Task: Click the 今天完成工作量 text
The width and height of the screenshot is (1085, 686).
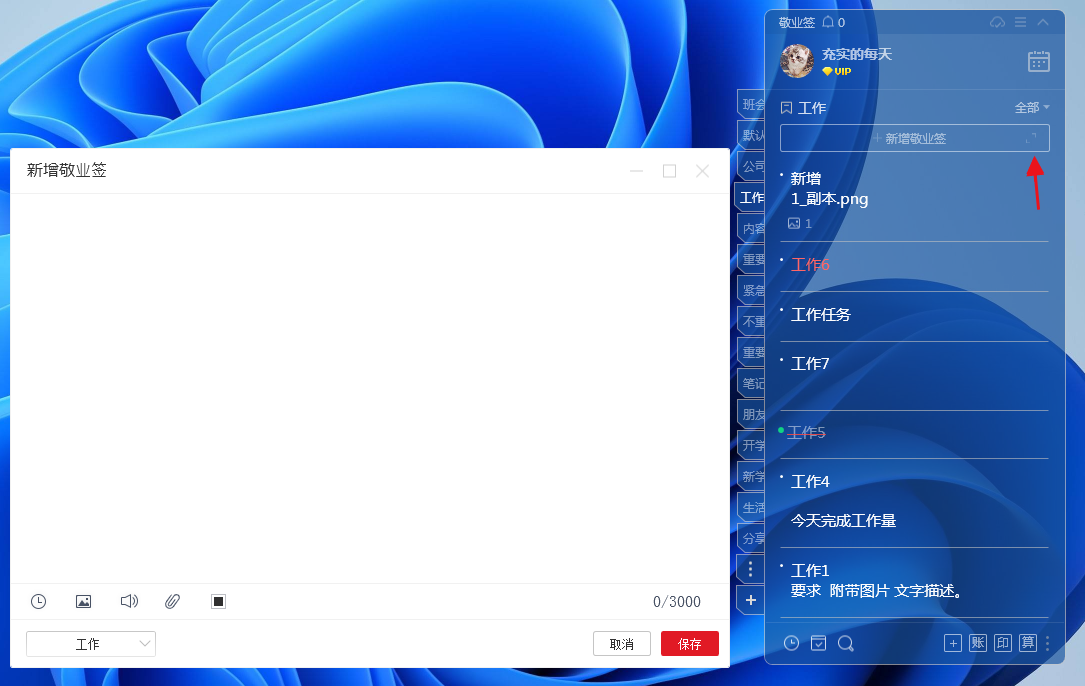Action: pos(844,521)
